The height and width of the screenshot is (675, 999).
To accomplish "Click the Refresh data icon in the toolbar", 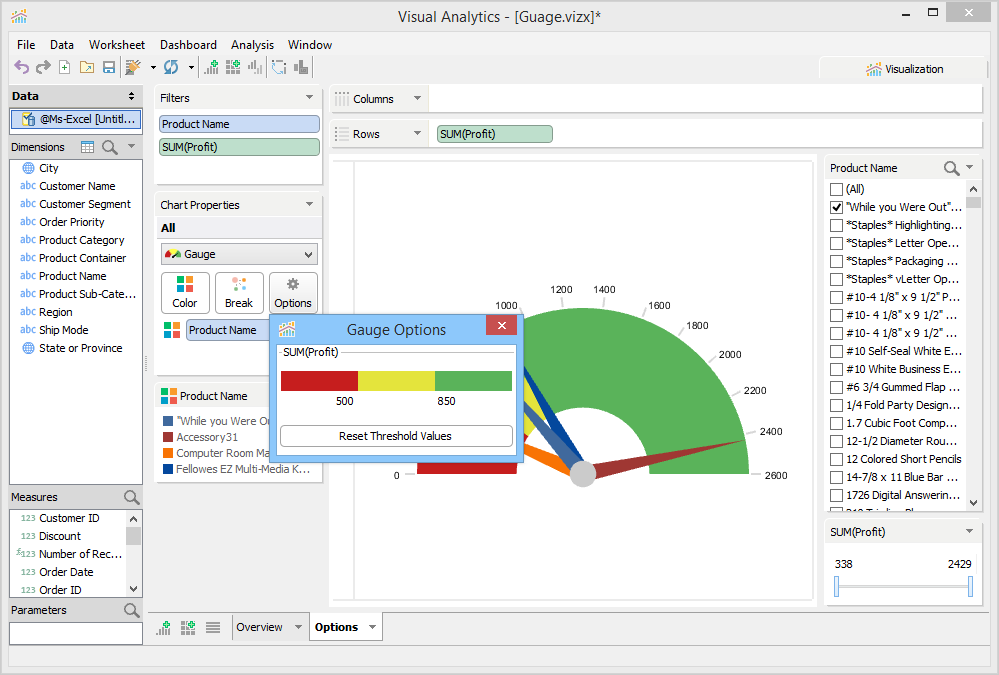I will 171,67.
